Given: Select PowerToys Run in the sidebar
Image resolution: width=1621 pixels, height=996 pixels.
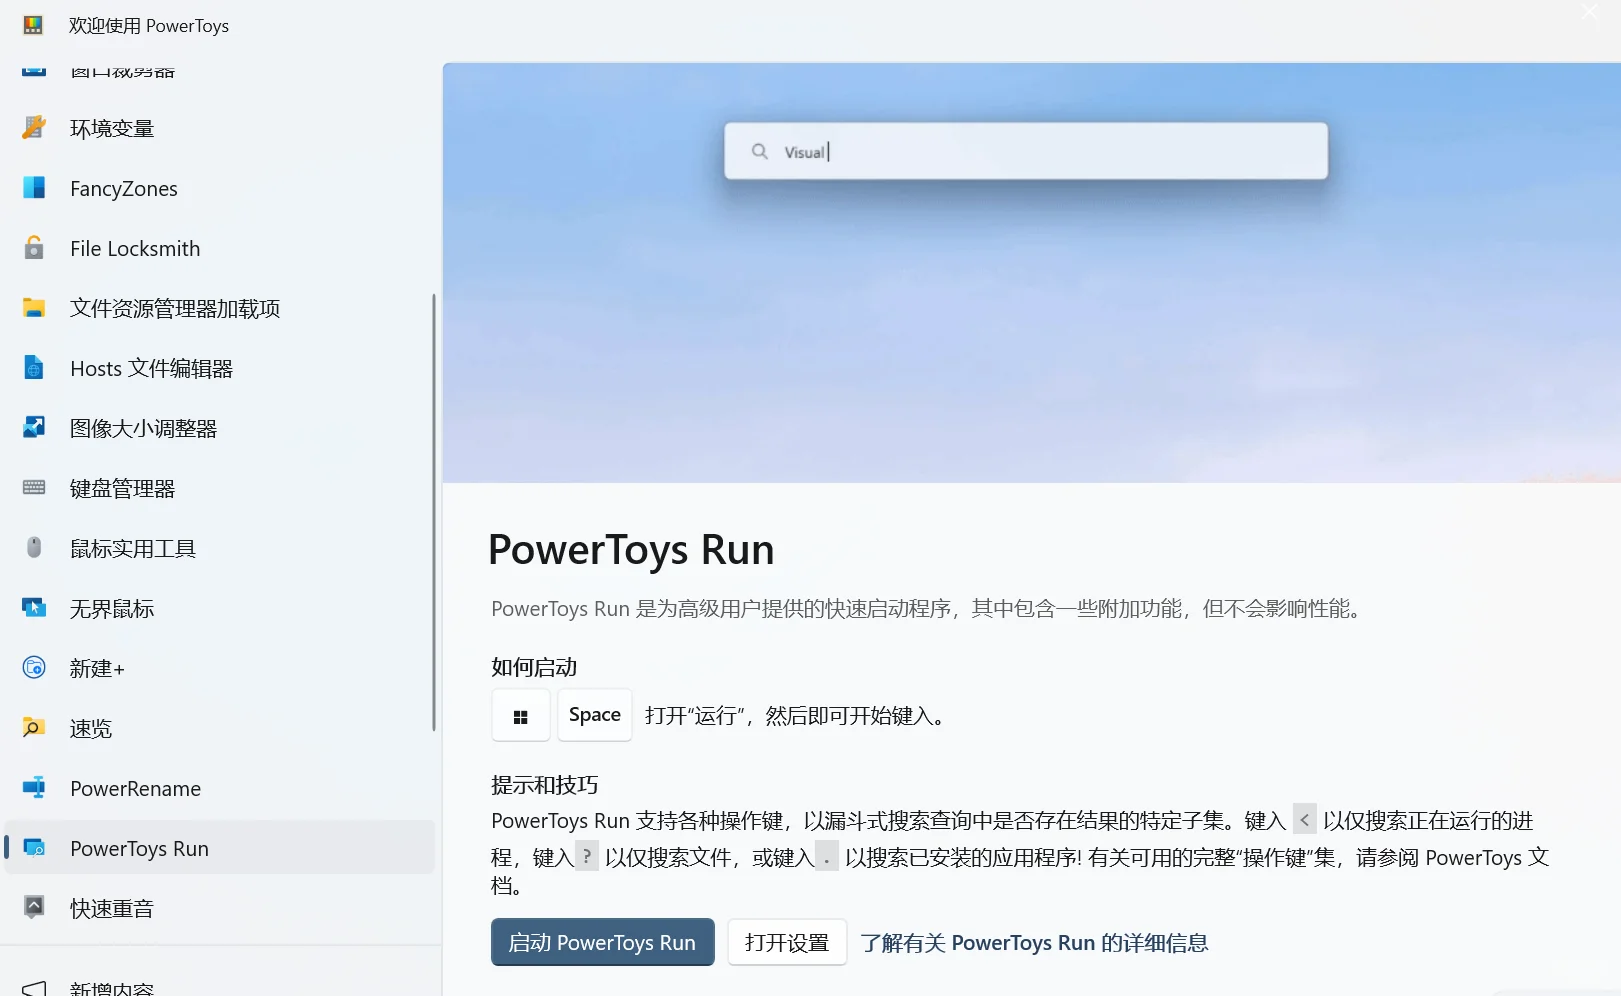Looking at the screenshot, I should tap(139, 848).
